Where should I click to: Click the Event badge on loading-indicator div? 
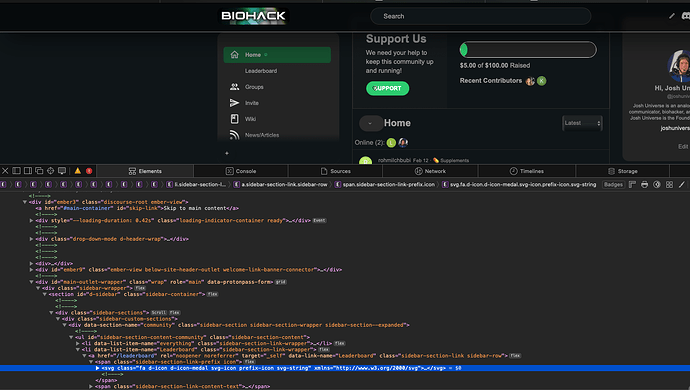[x=319, y=221]
